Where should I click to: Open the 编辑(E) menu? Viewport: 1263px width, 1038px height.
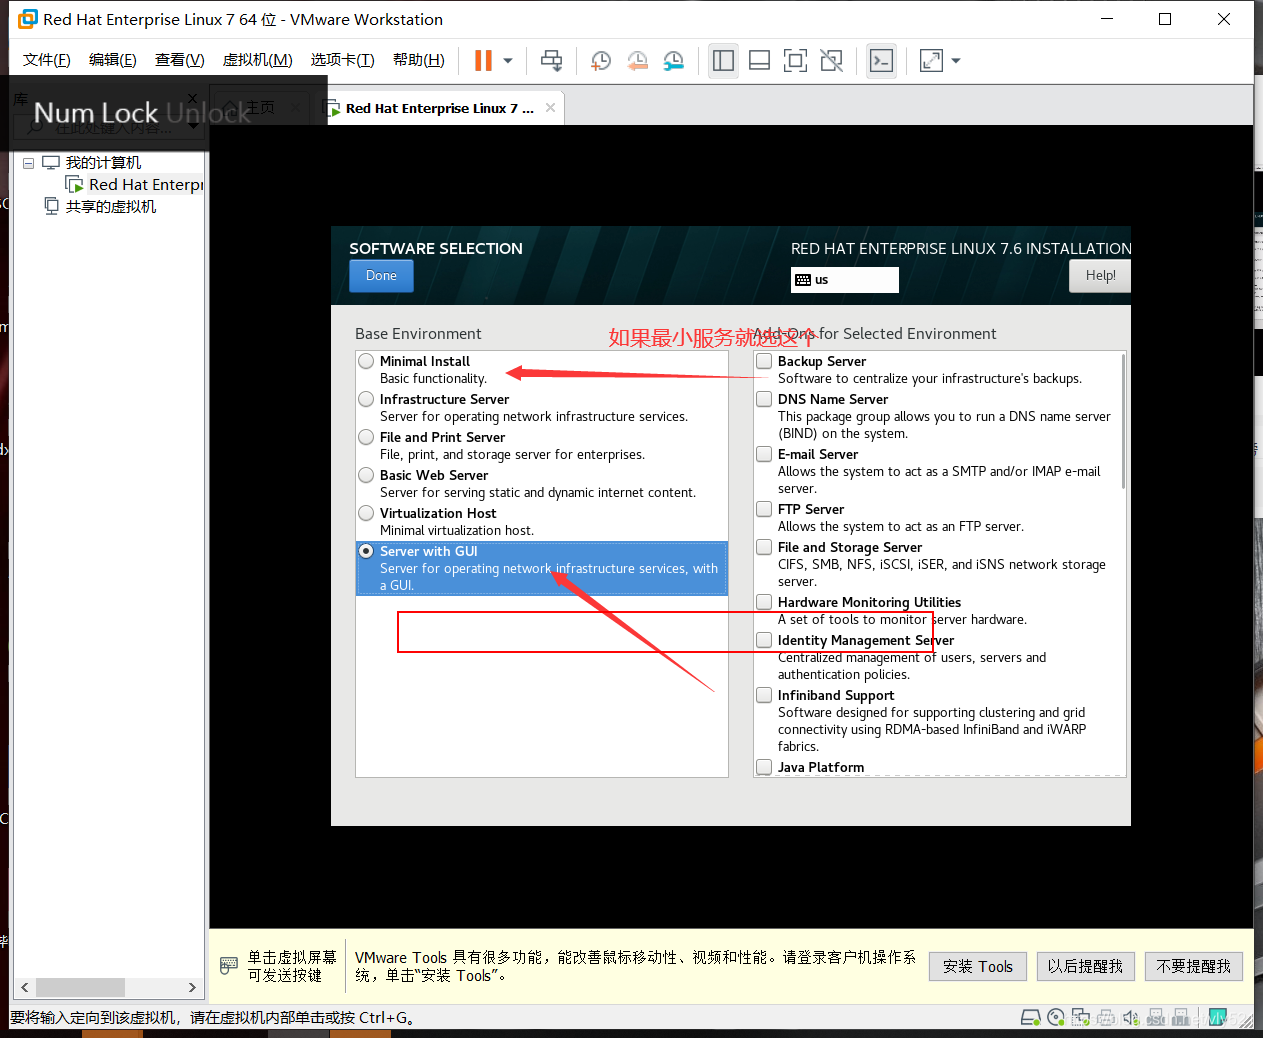click(x=112, y=60)
